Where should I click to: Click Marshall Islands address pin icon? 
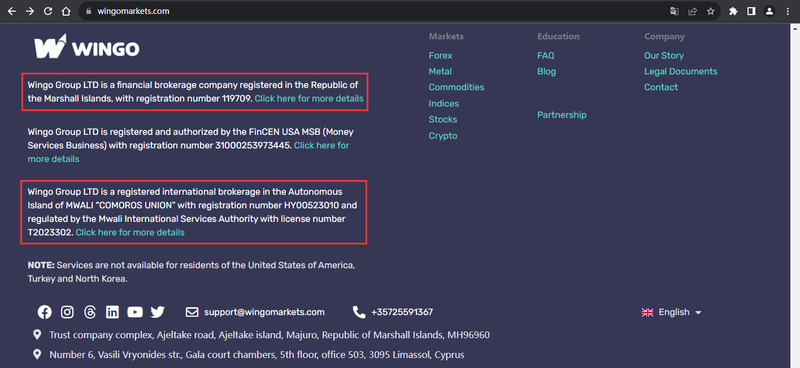[x=37, y=335]
